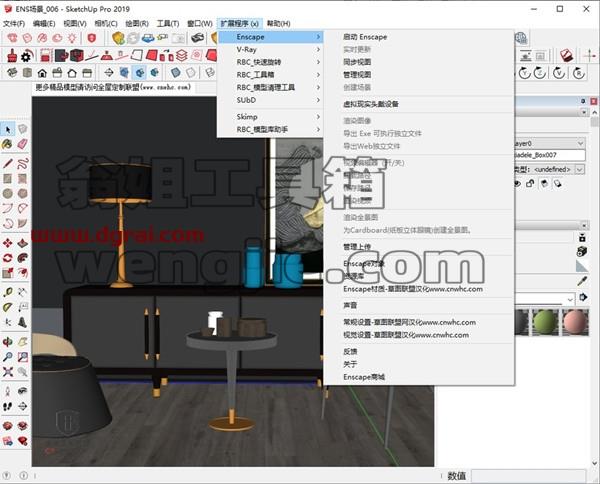Click 启动 Enscape menu entry
Screen dimensions: 600x484
tap(365, 37)
